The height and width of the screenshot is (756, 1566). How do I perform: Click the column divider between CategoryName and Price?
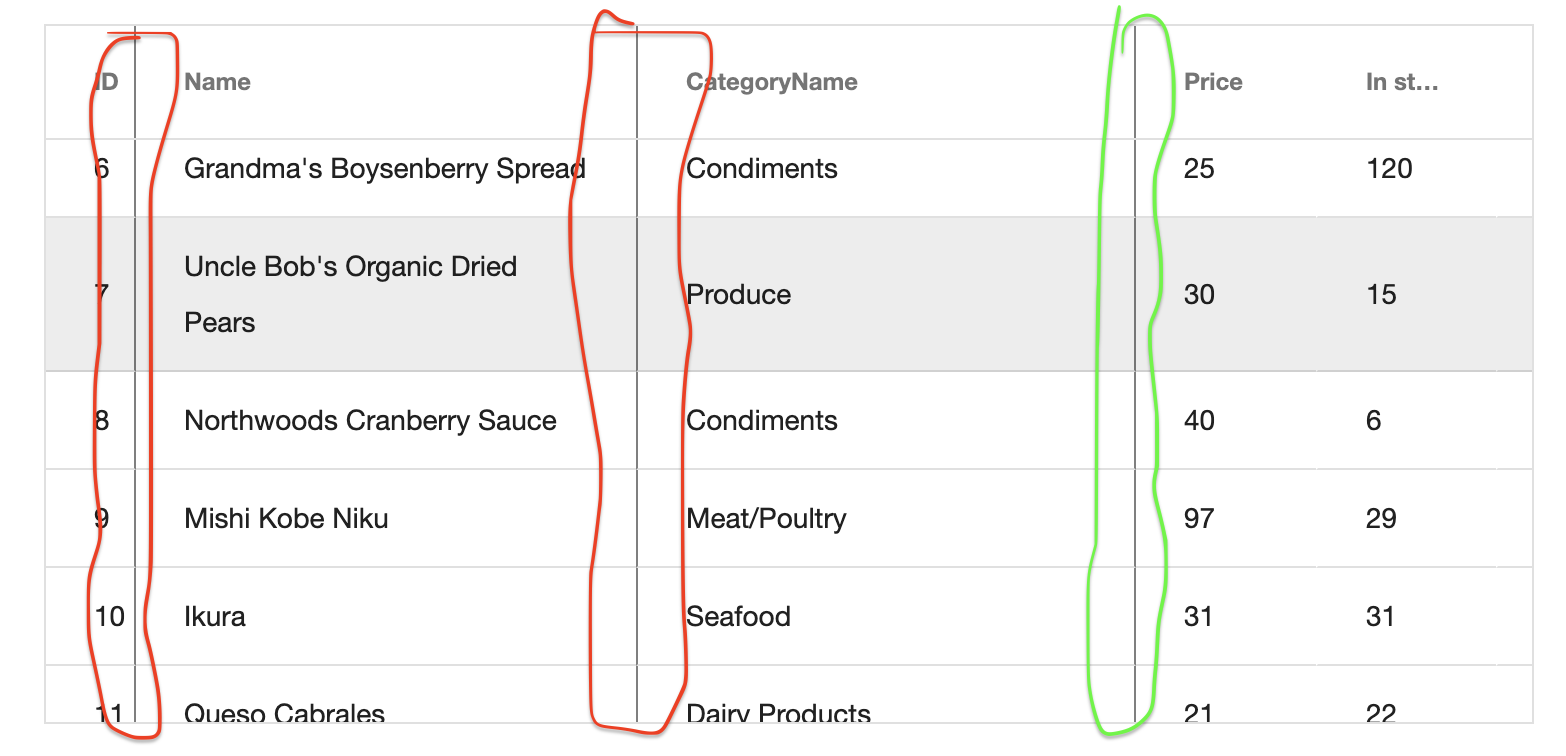pyautogui.click(x=1135, y=82)
